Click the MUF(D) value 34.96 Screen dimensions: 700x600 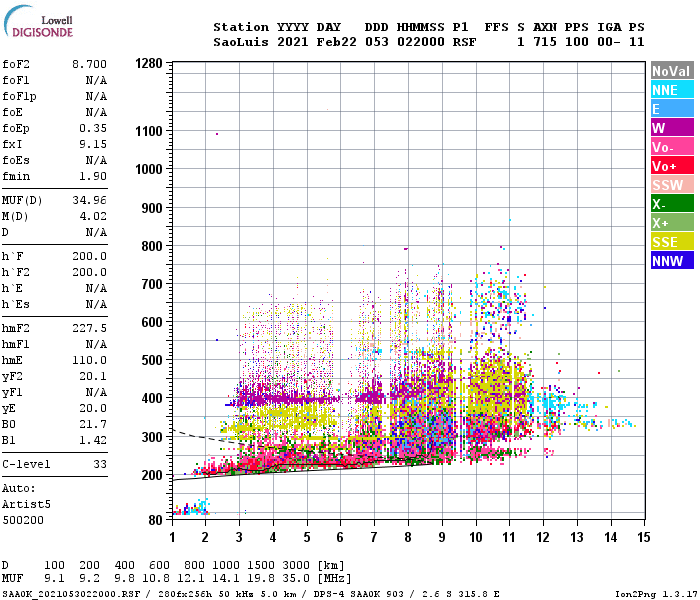pyautogui.click(x=90, y=200)
